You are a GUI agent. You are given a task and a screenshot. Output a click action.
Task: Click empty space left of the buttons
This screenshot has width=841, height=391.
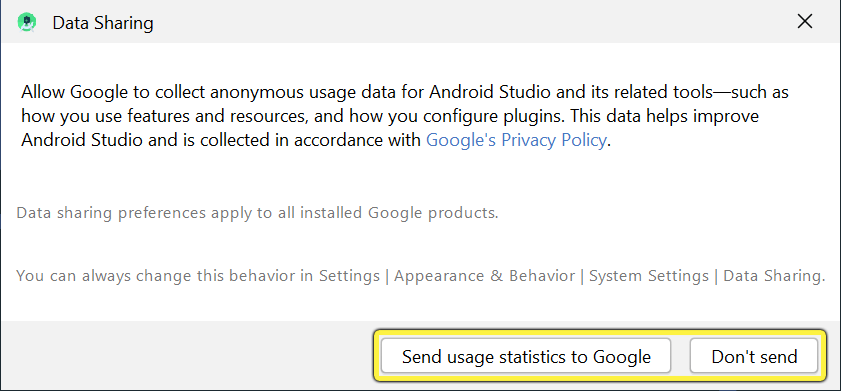[x=188, y=356]
